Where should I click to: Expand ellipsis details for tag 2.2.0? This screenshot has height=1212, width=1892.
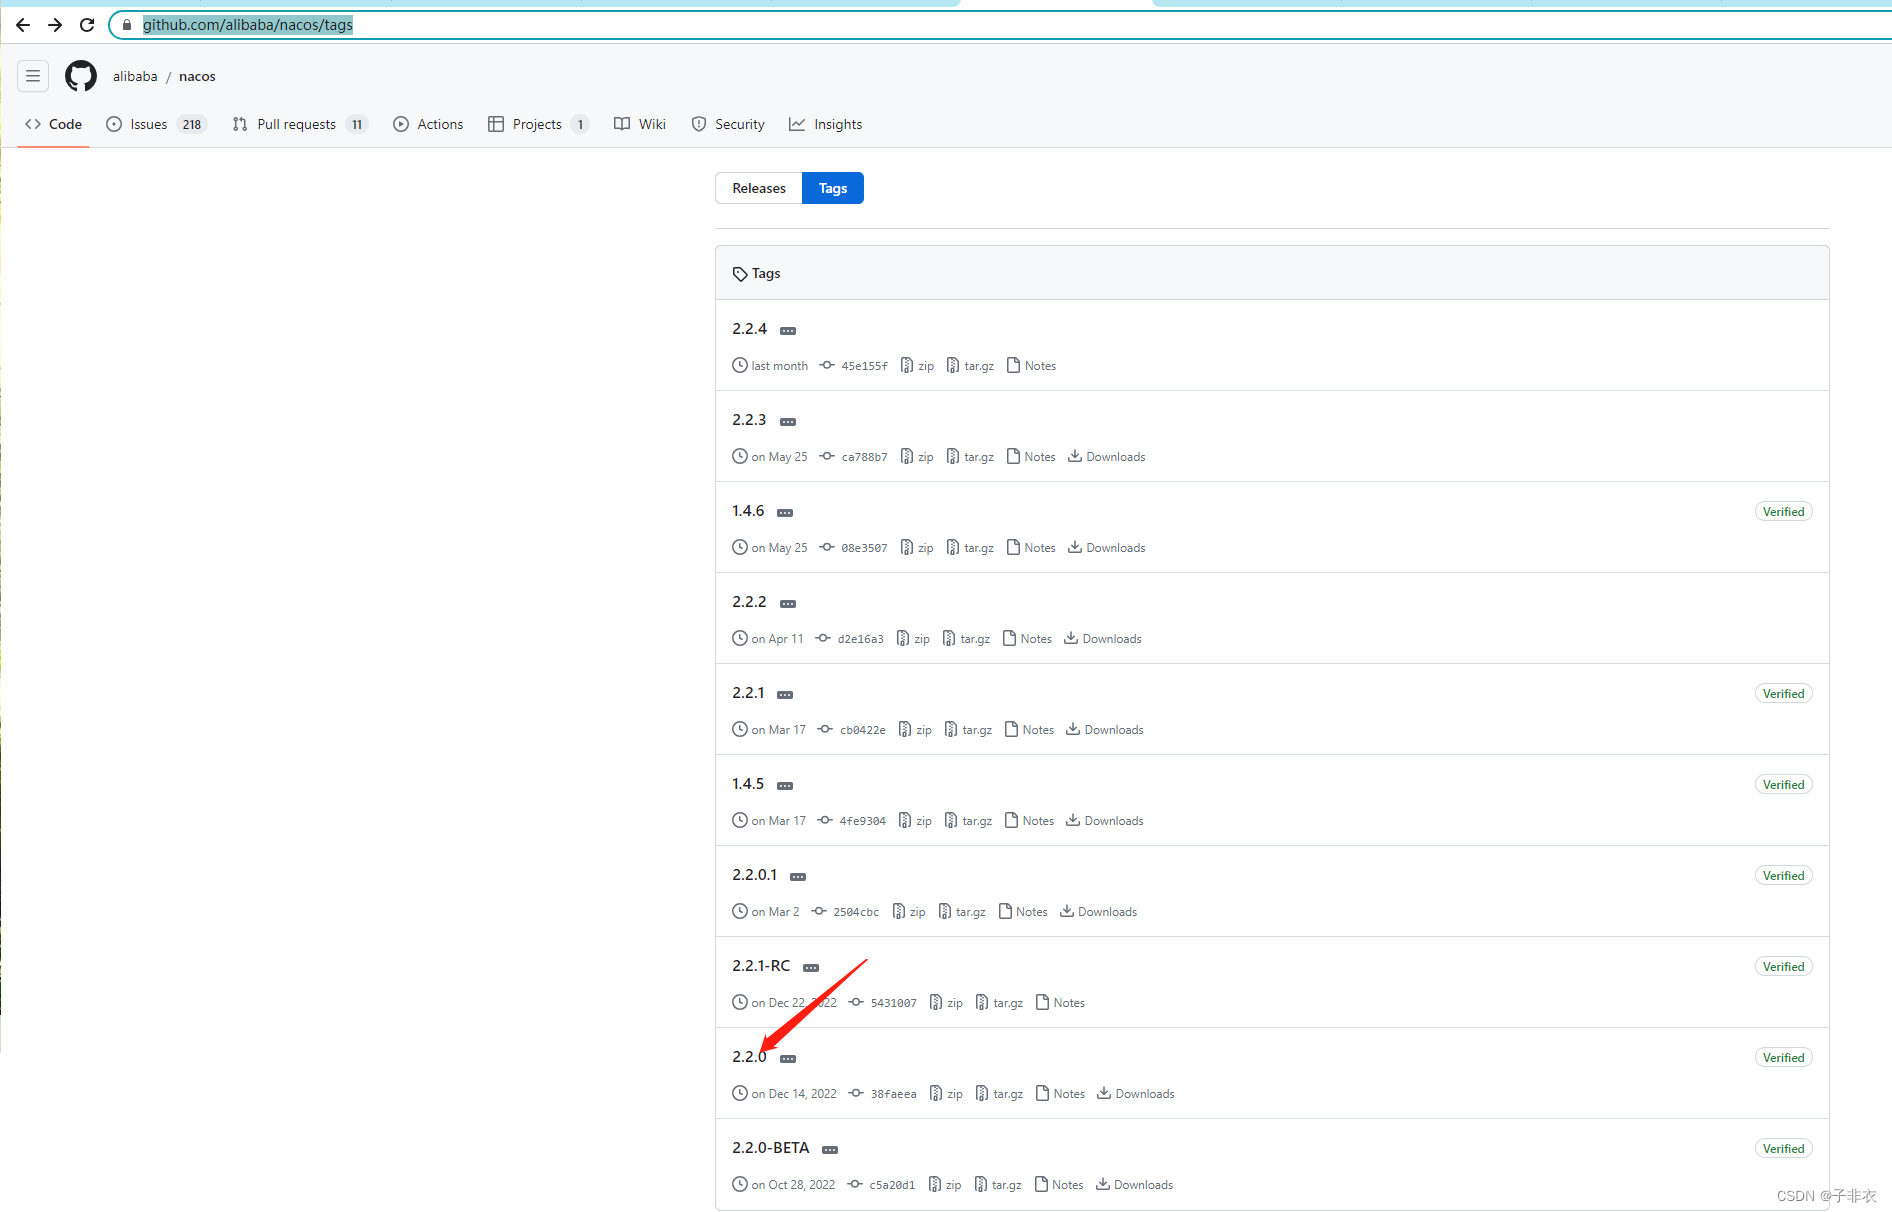788,1059
